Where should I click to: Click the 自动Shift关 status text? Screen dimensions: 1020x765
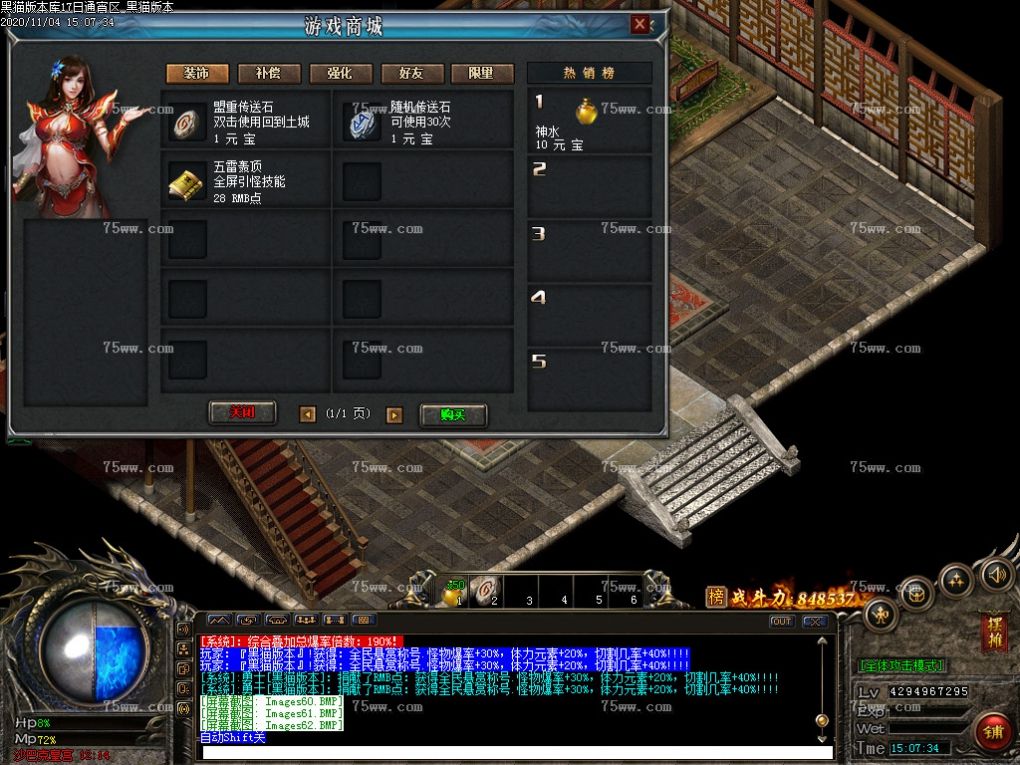[x=232, y=738]
